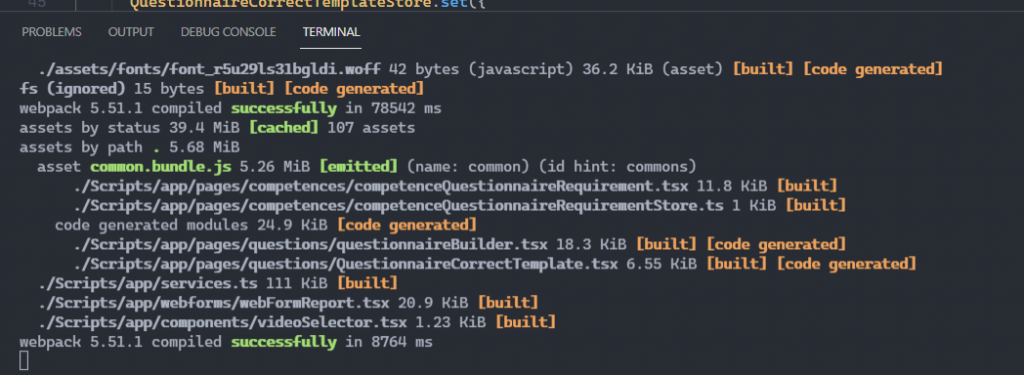Click the terminal cursor prompt block

coord(24,361)
